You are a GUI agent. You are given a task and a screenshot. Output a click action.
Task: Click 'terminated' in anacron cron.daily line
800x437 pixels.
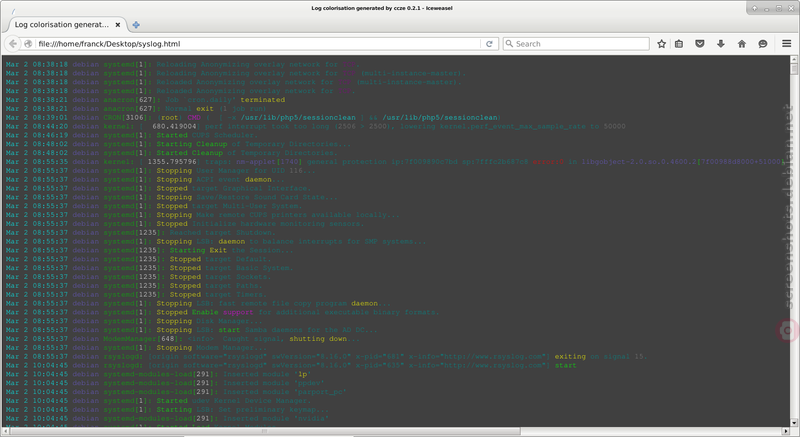[x=263, y=100]
